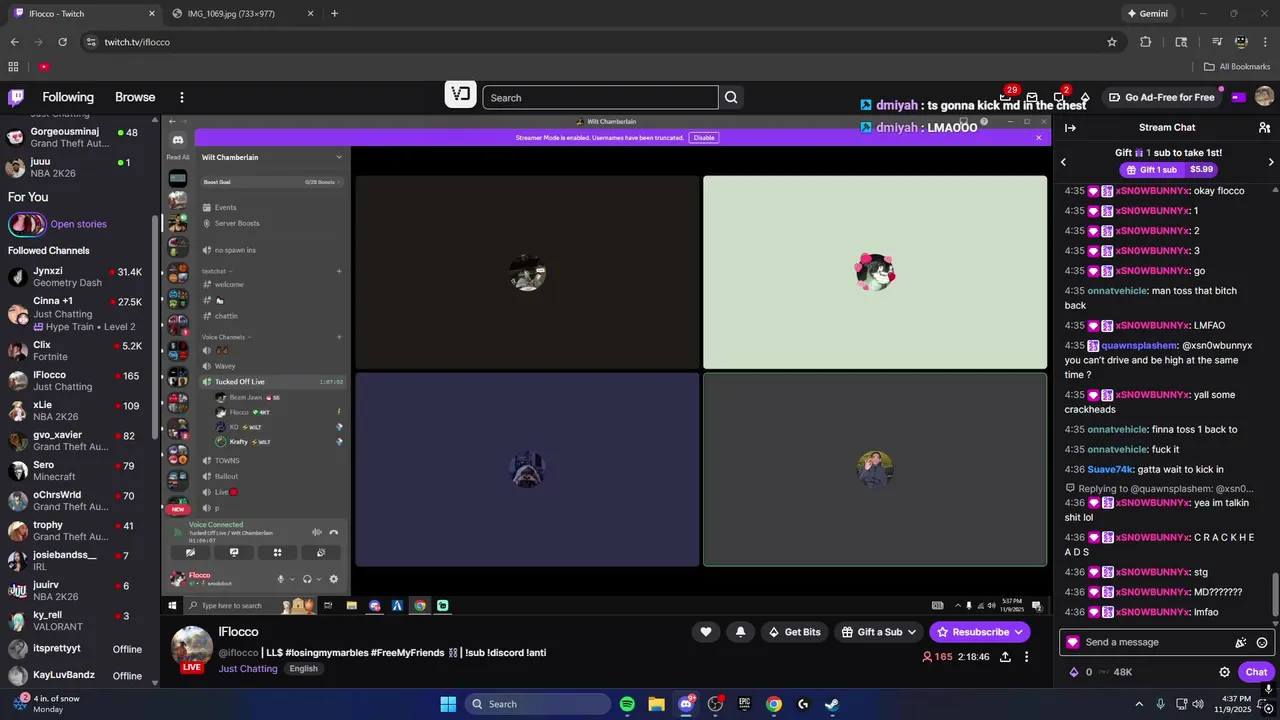
Task: Click the channel points bits balance icon
Action: (1074, 672)
